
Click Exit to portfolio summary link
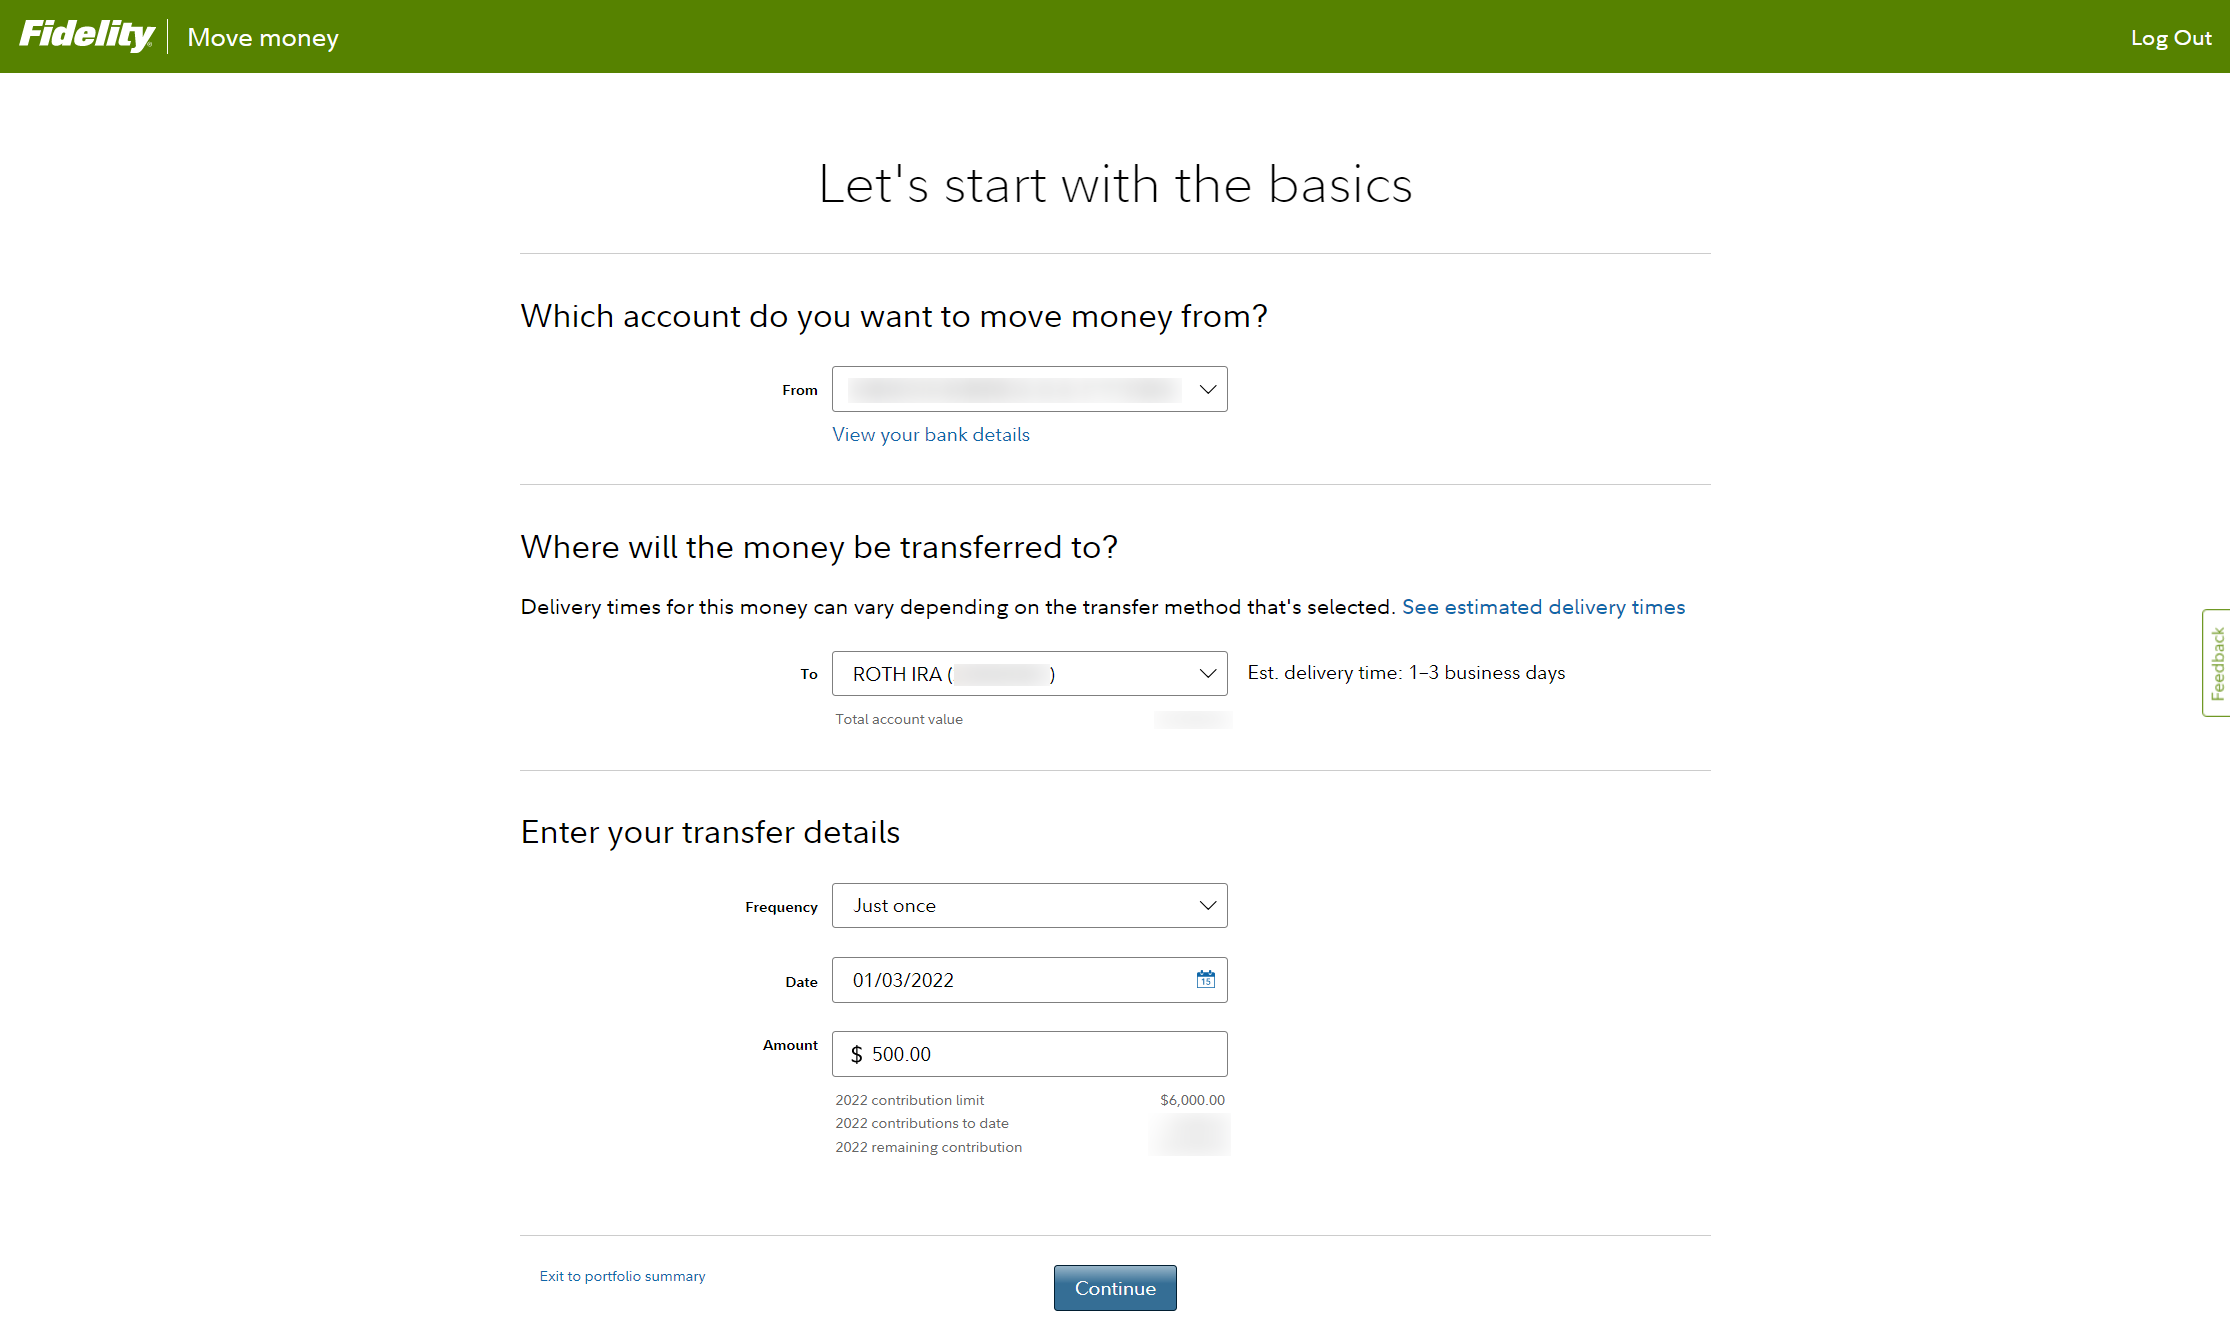623,1274
